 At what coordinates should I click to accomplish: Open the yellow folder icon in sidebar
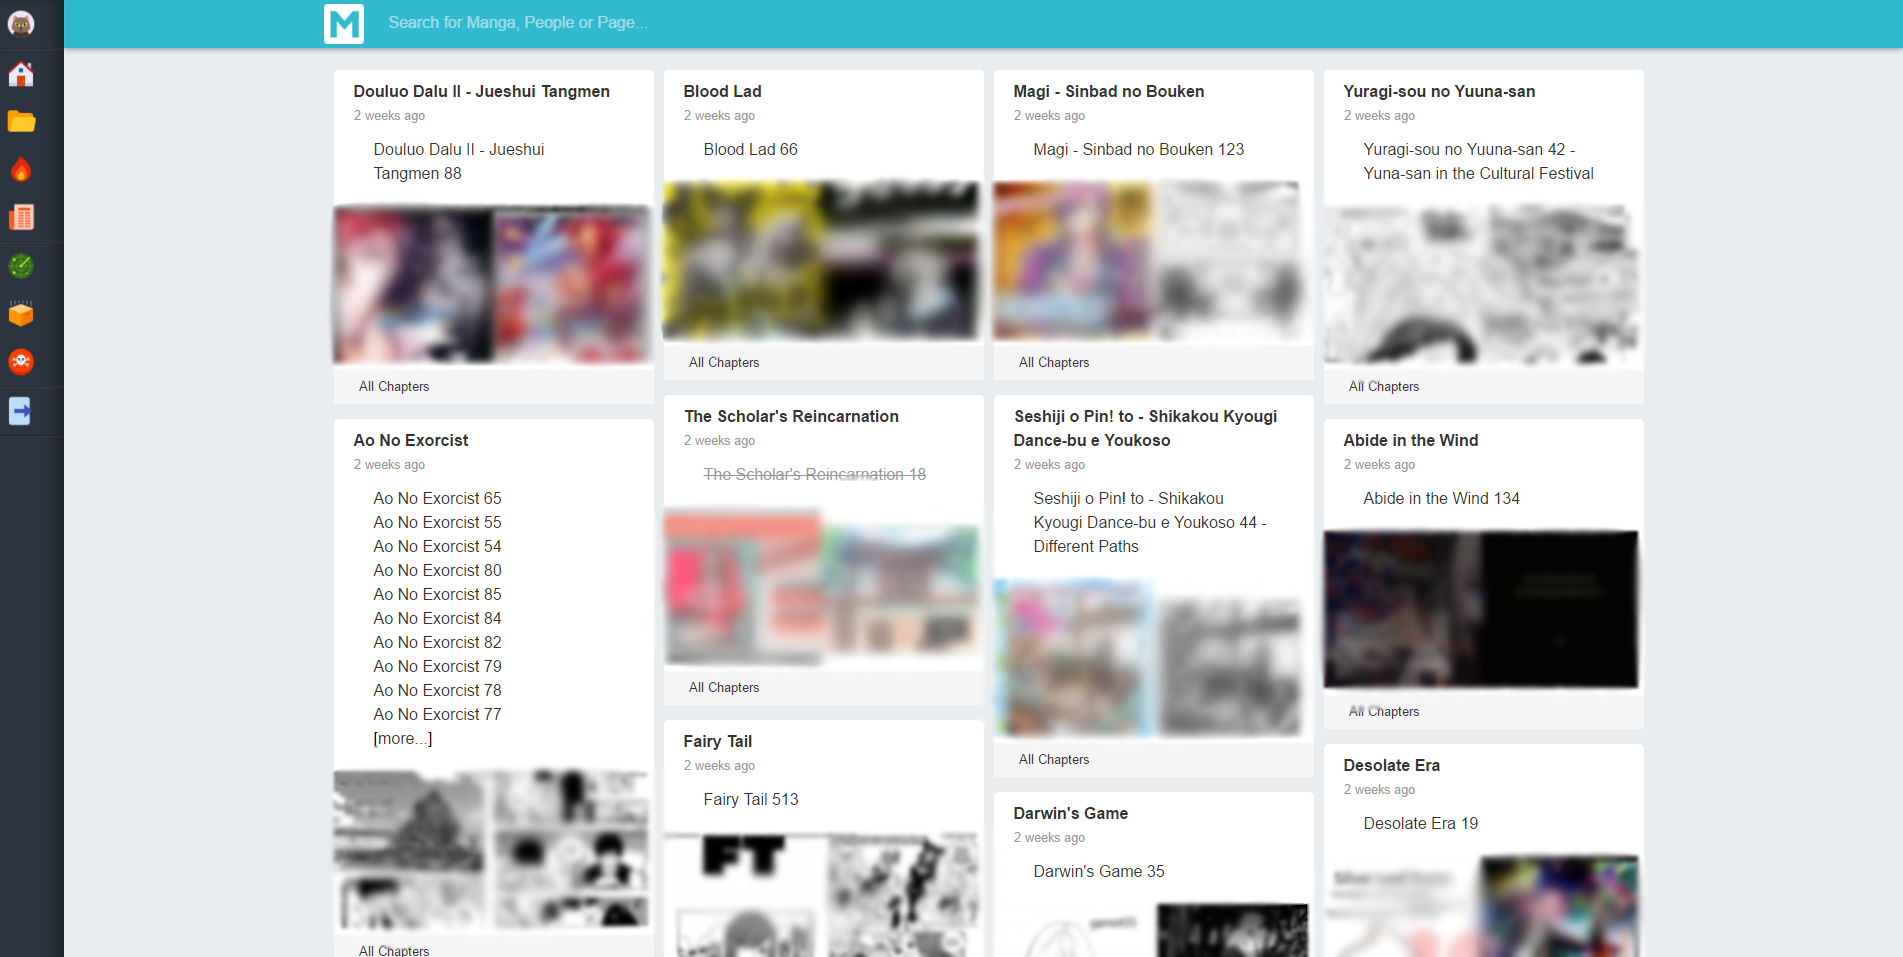pyautogui.click(x=21, y=122)
